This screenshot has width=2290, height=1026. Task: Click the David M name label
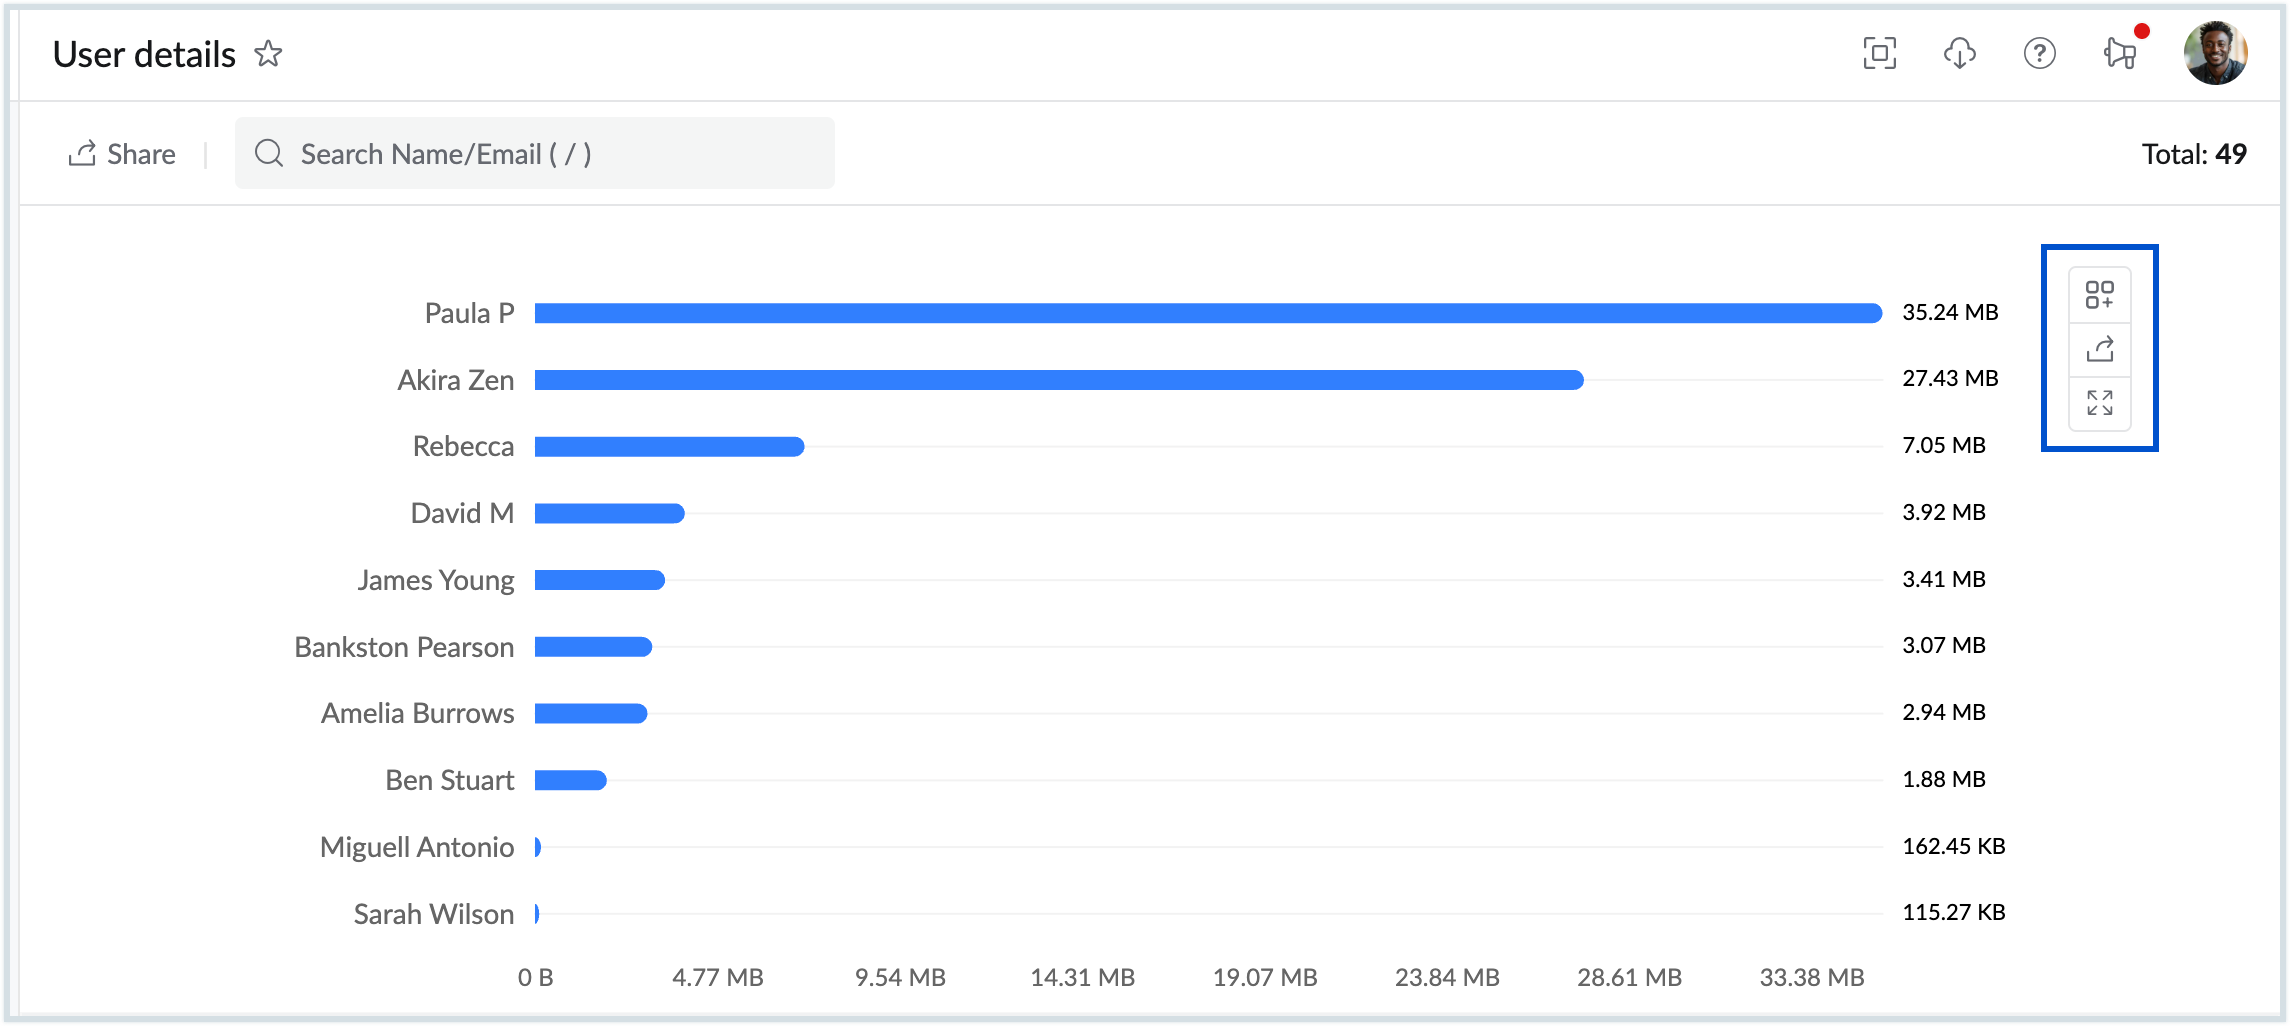point(462,513)
